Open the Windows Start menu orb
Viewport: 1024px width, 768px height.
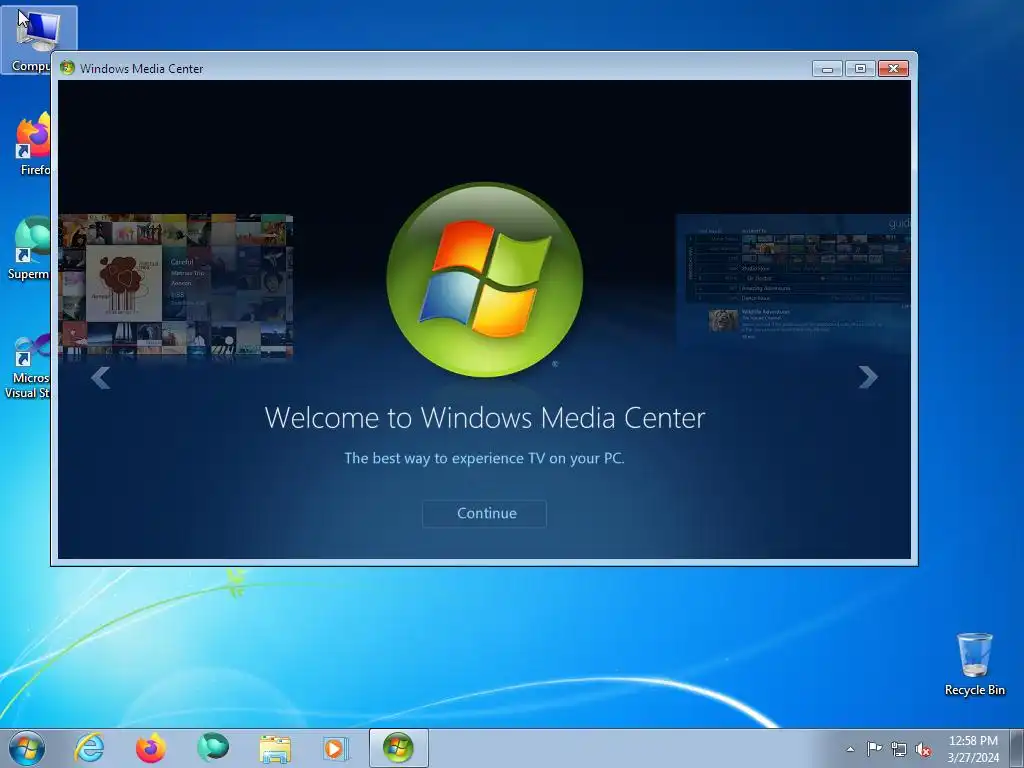pos(27,748)
